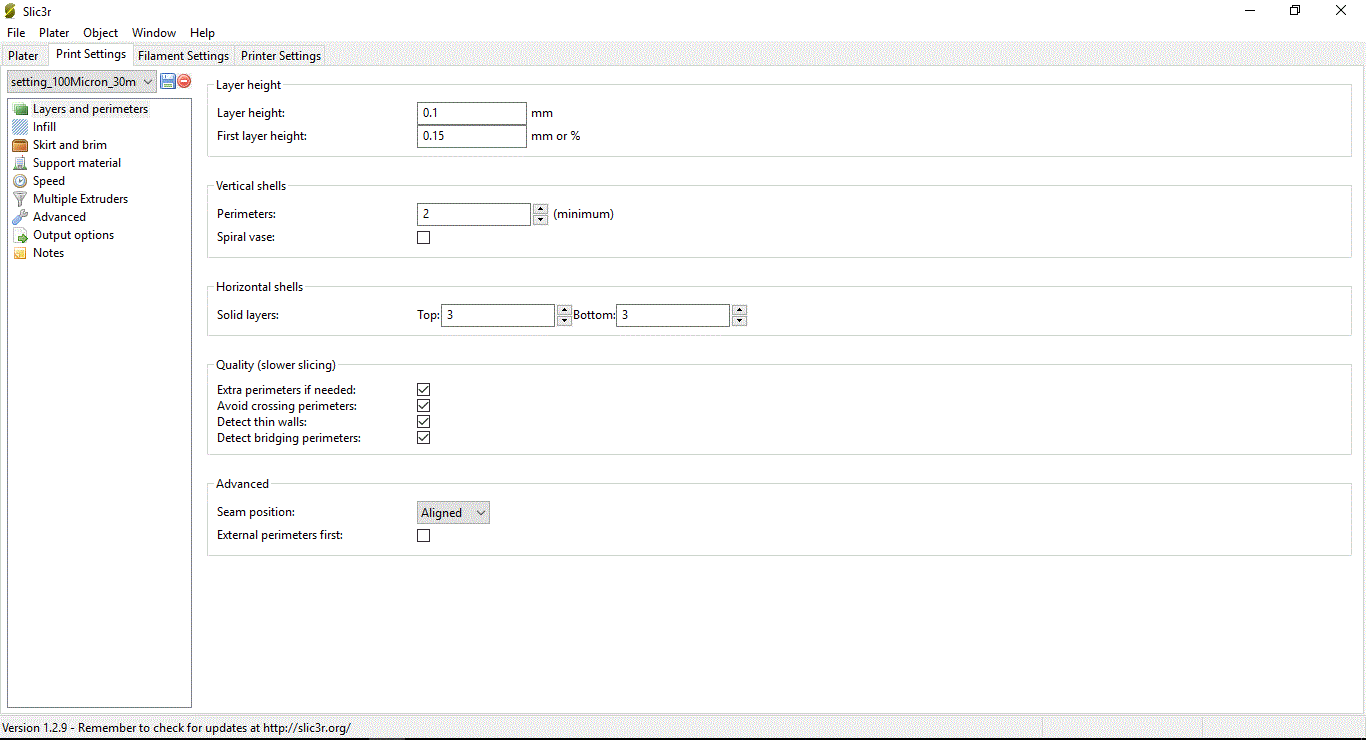The height and width of the screenshot is (740, 1366).
Task: Click the version status bar text
Action: pos(177,728)
